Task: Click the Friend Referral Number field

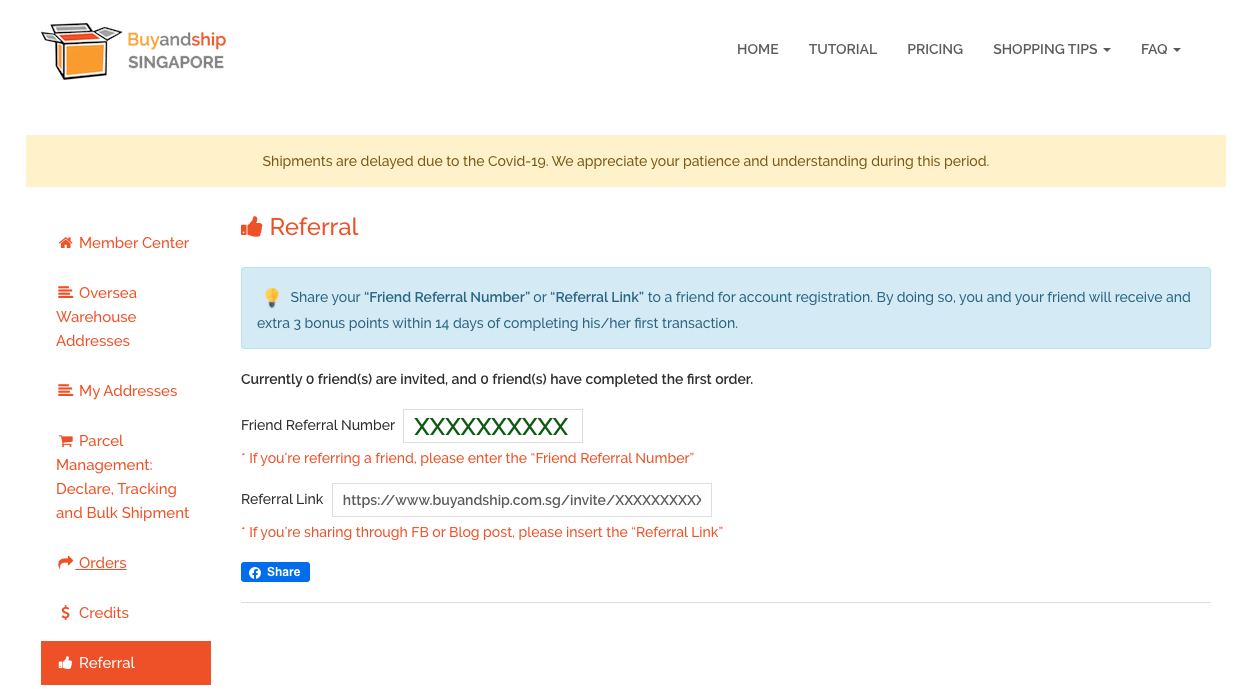Action: tap(493, 426)
